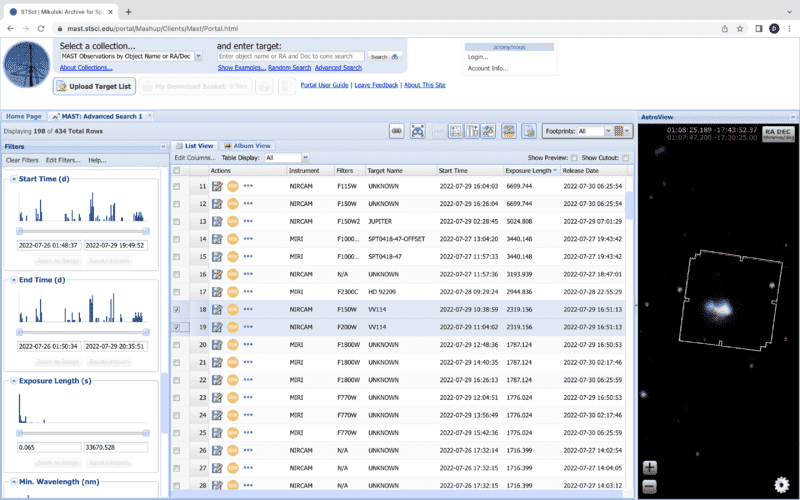Click the browser share icon
This screenshot has width=800, height=500.
(724, 29)
